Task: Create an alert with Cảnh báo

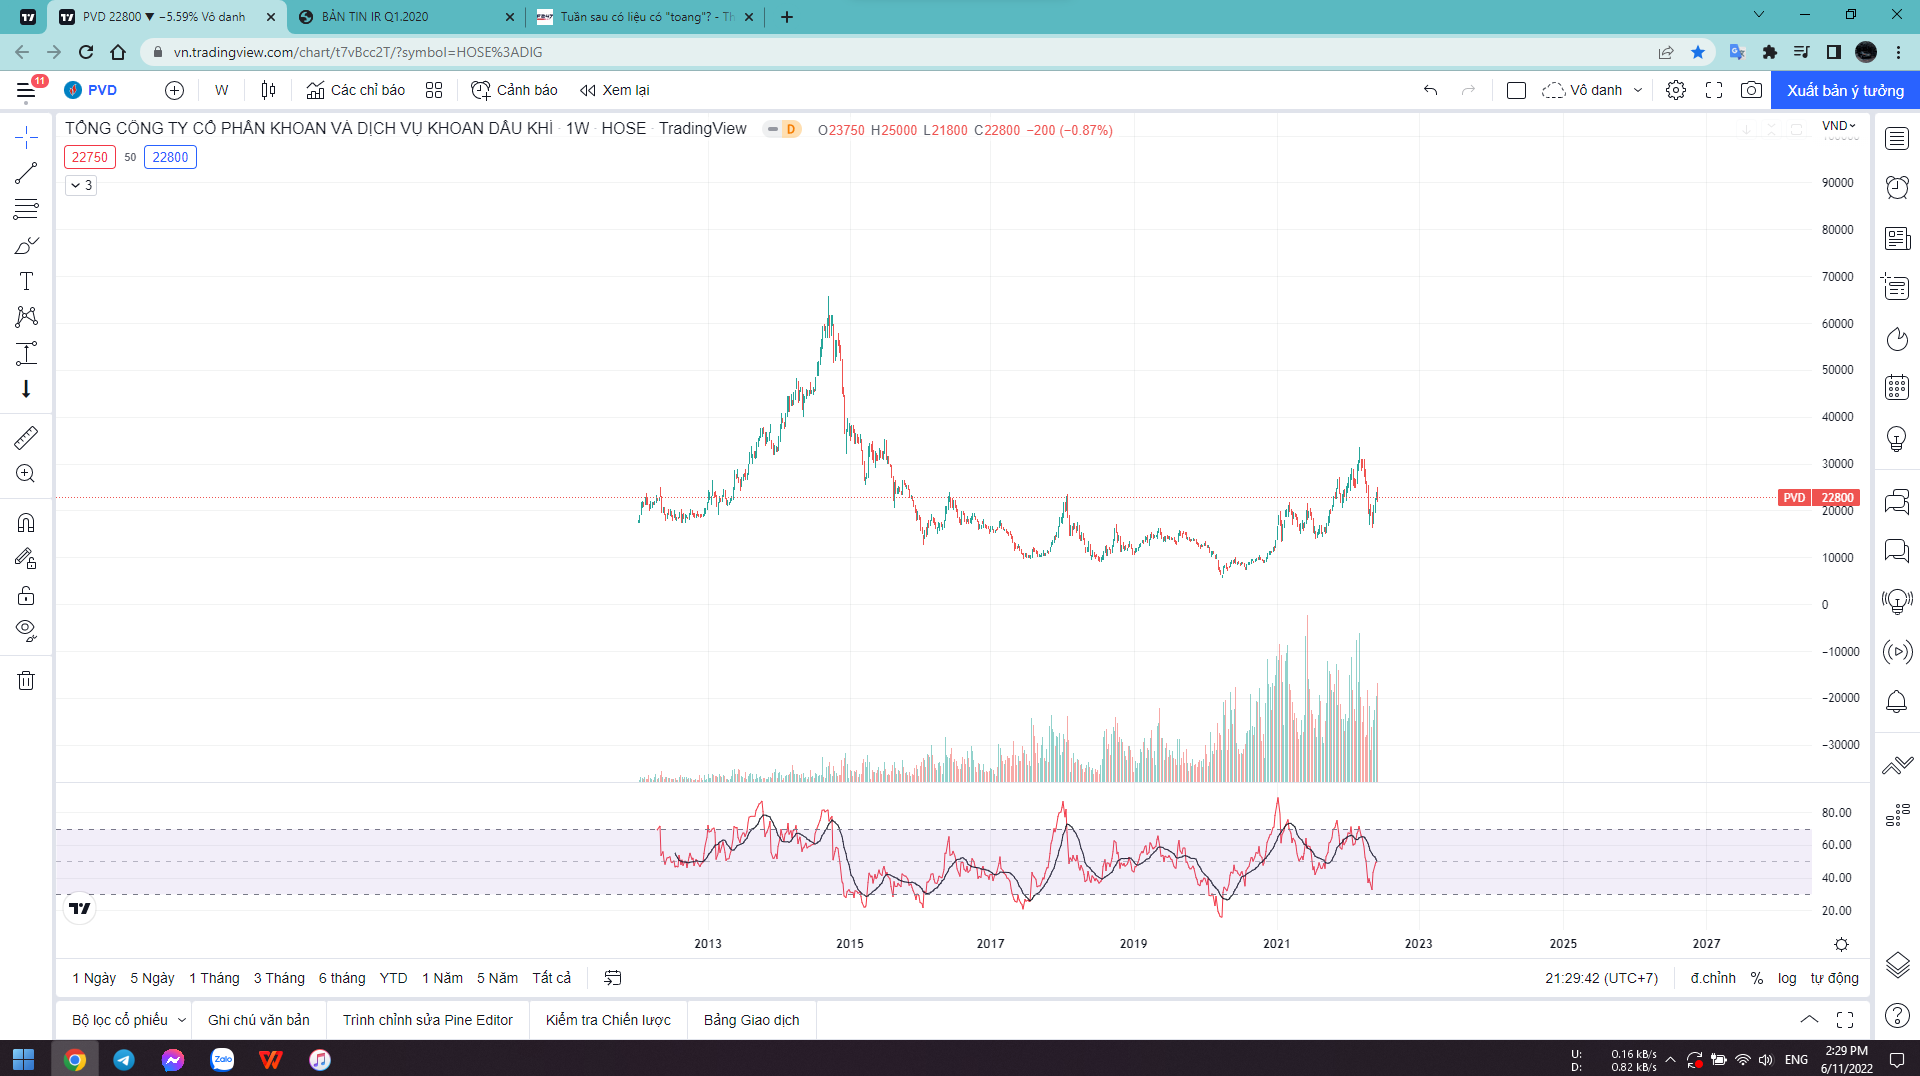Action: pyautogui.click(x=514, y=90)
